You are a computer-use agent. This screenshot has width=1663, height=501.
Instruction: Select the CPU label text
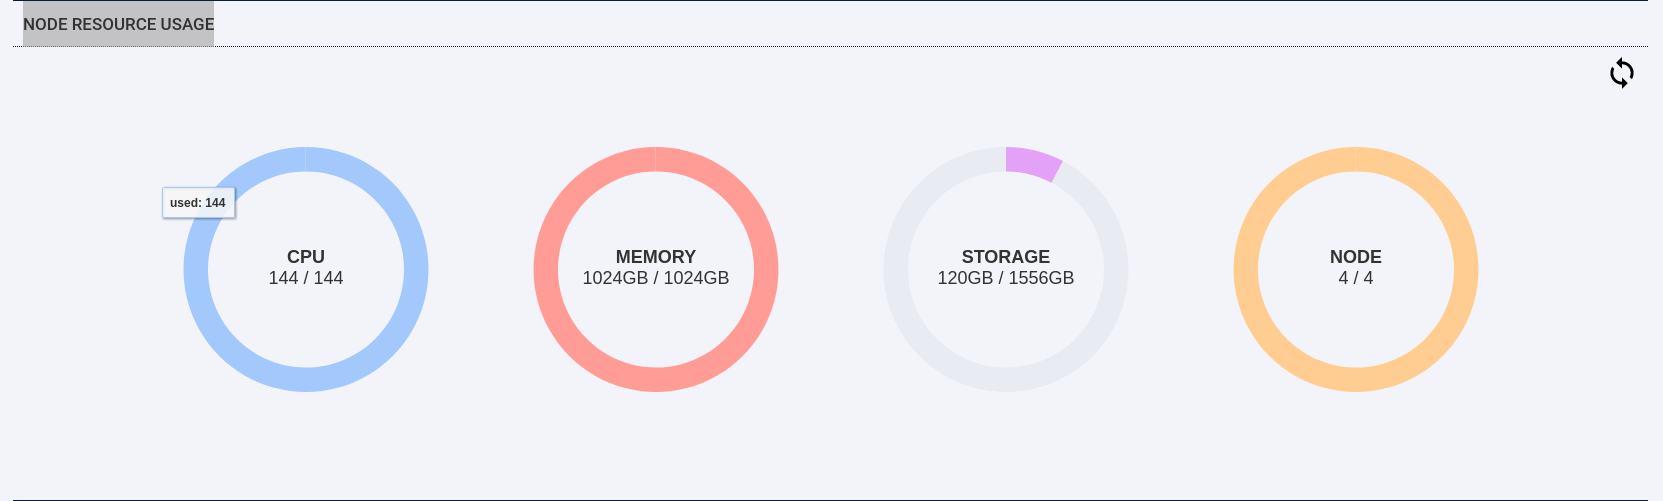pos(306,257)
